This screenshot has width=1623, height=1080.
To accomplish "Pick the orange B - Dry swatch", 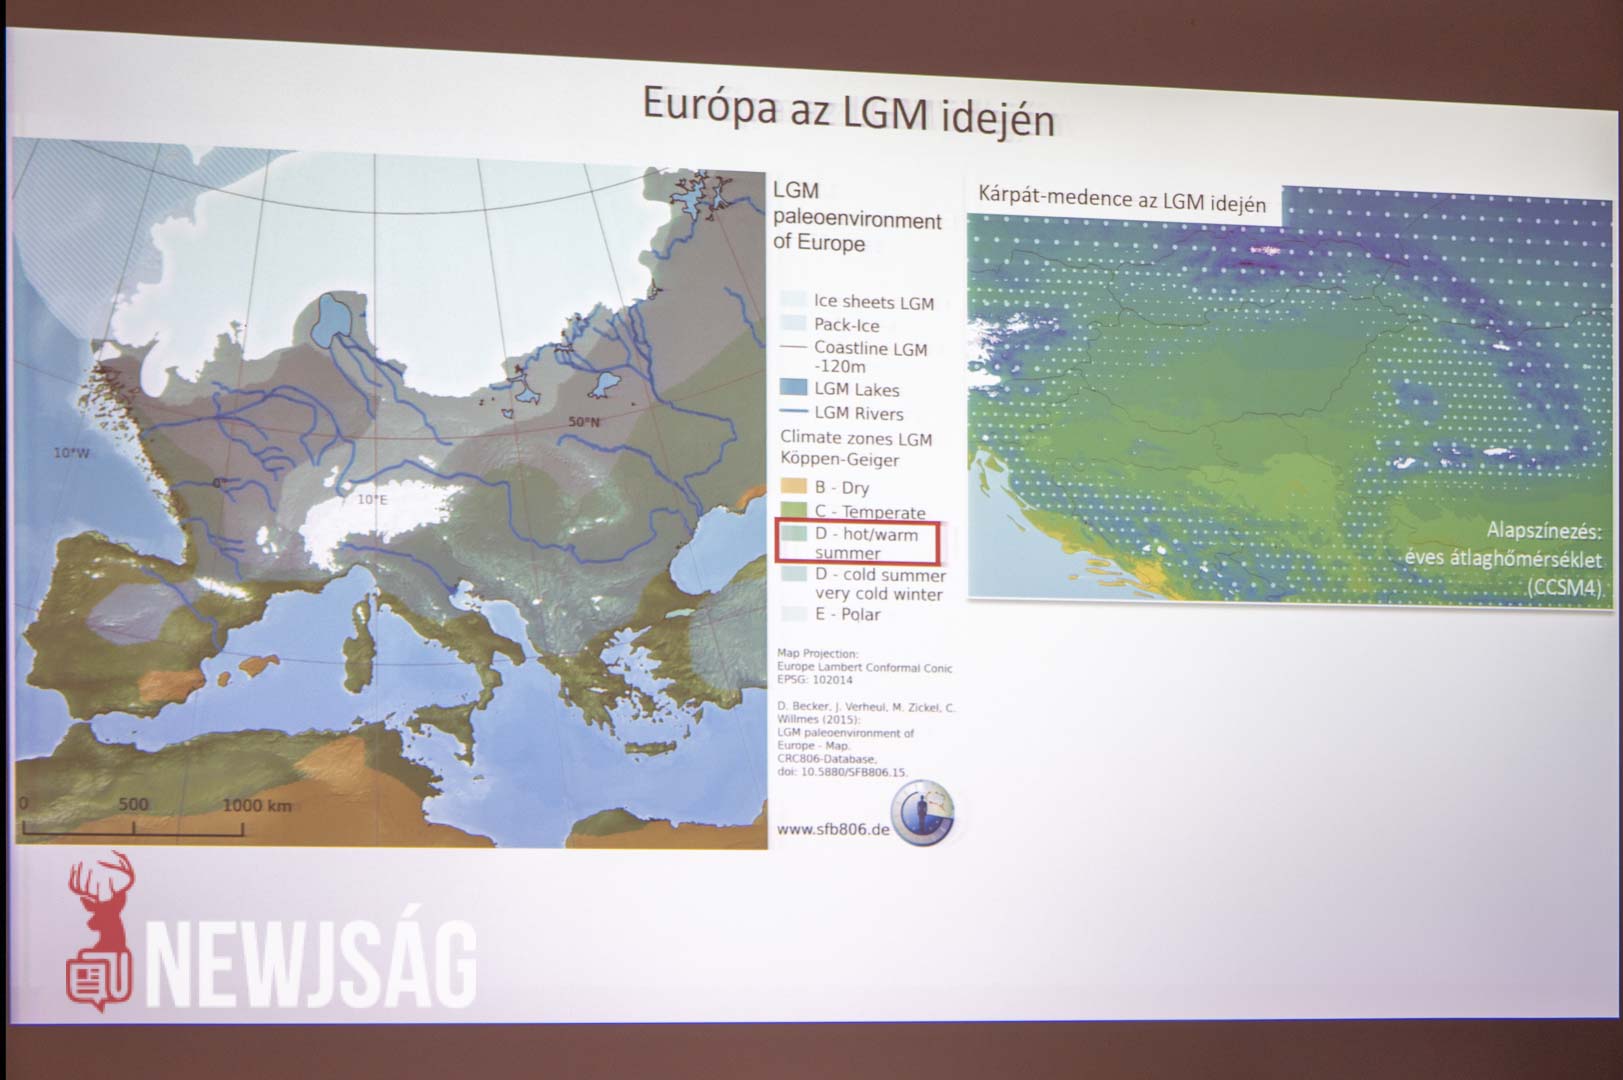I will pyautogui.click(x=793, y=487).
